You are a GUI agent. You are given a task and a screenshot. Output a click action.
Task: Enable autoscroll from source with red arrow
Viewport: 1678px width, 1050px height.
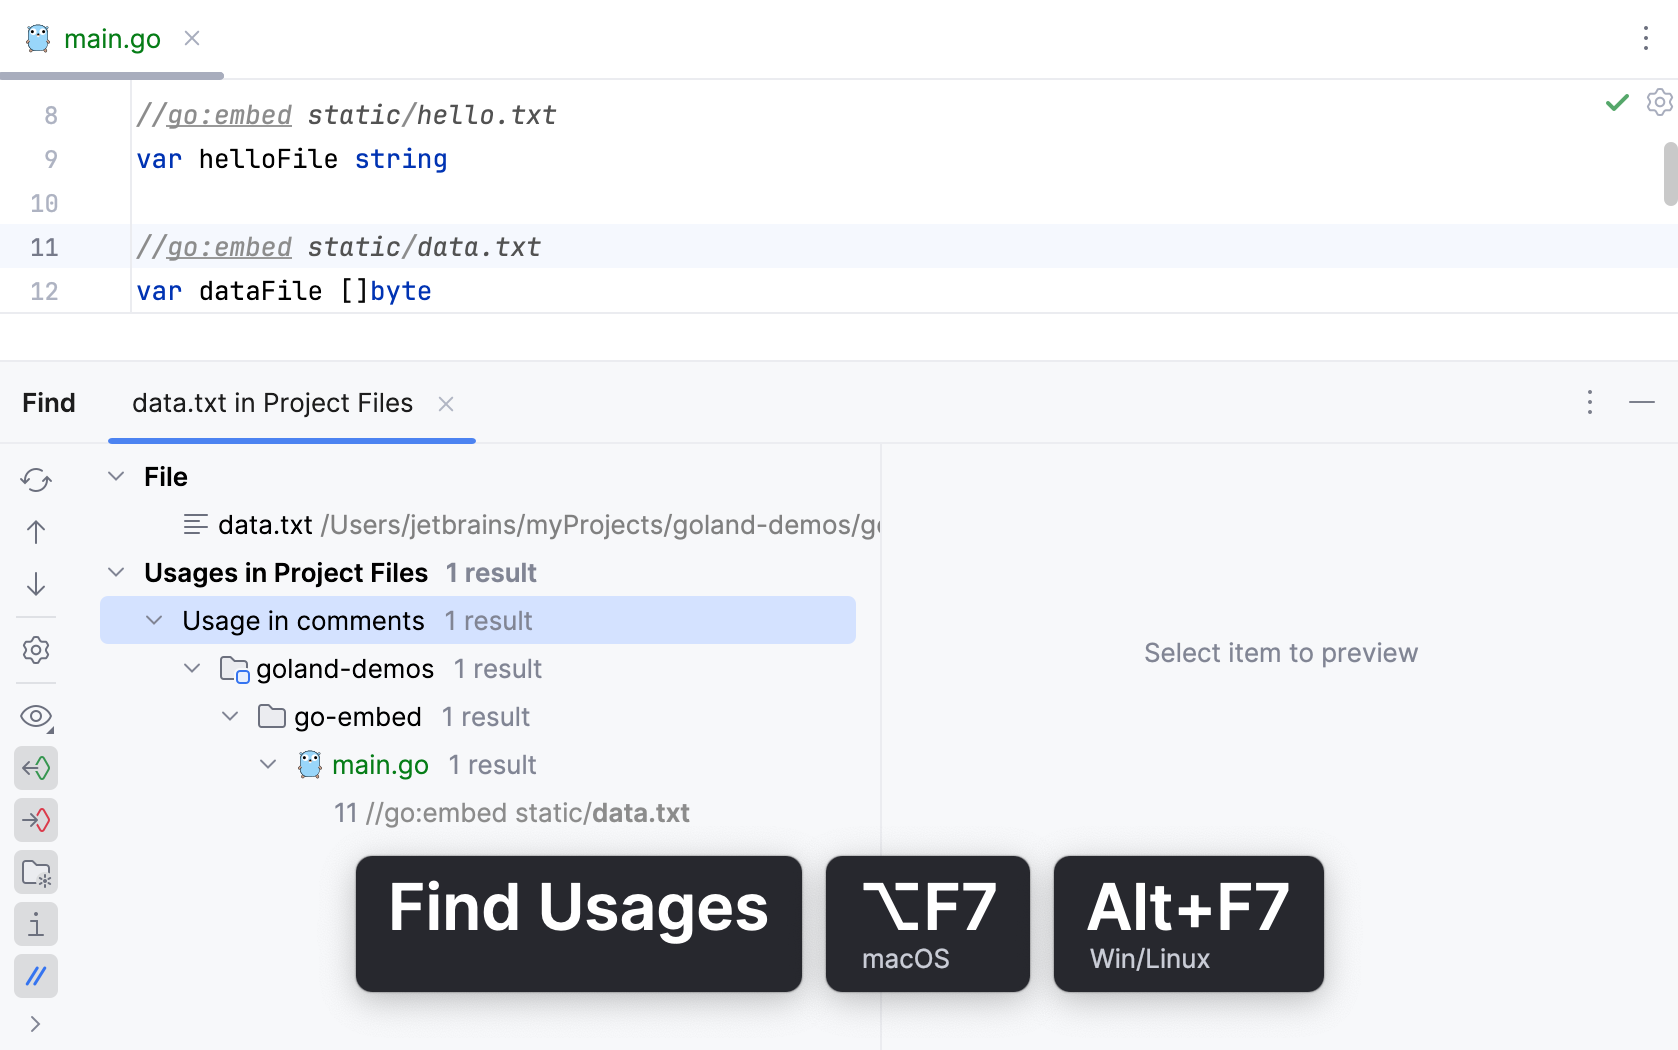[x=36, y=820]
